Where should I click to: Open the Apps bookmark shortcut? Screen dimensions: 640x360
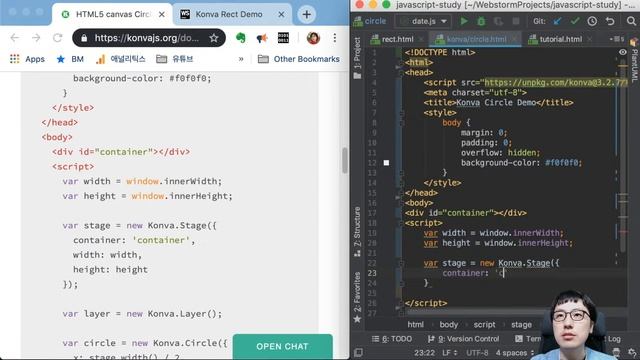click(x=27, y=59)
